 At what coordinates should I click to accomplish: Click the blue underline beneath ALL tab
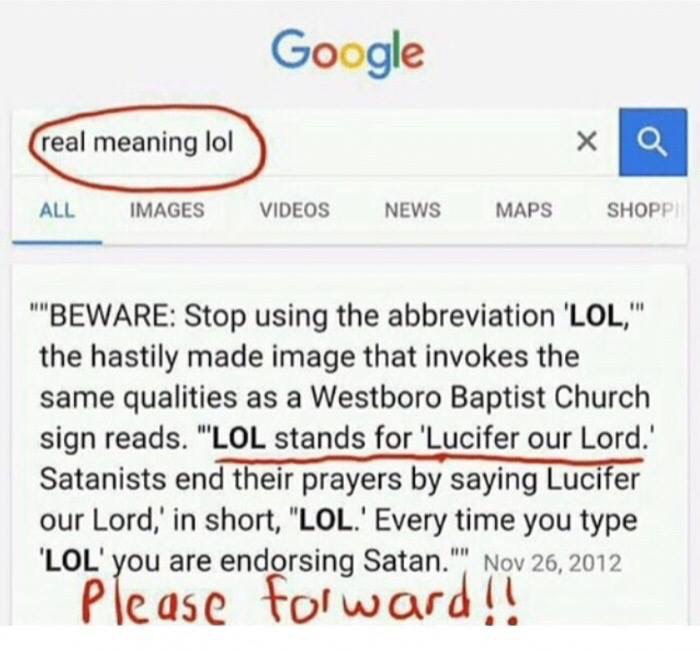click(x=57, y=243)
